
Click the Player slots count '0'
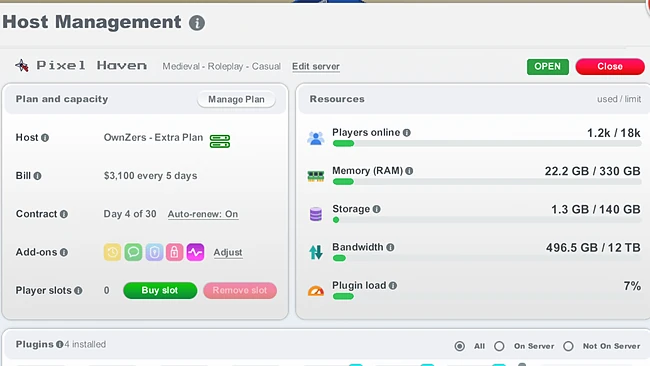tap(107, 291)
